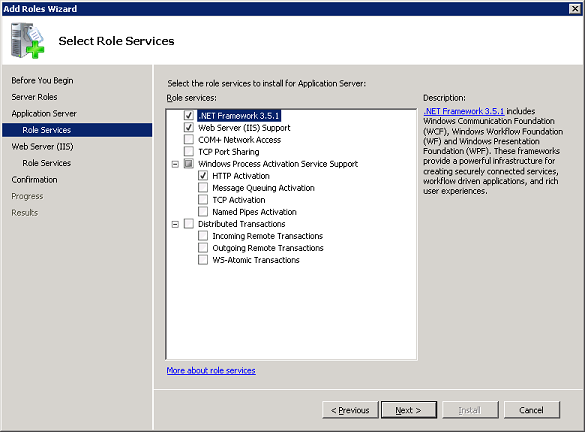
Task: Click the Add Roles server icon
Action: (x=27, y=40)
